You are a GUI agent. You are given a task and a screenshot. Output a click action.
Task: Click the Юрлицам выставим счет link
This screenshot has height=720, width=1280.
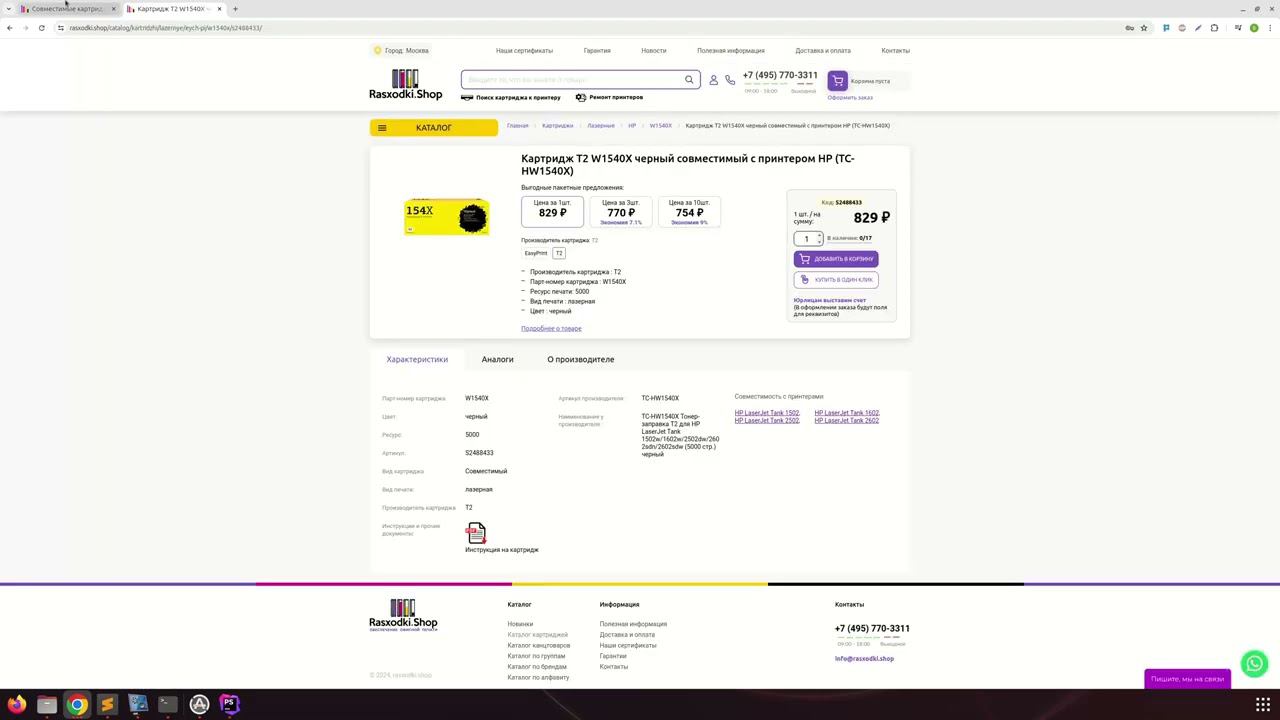[x=830, y=300]
